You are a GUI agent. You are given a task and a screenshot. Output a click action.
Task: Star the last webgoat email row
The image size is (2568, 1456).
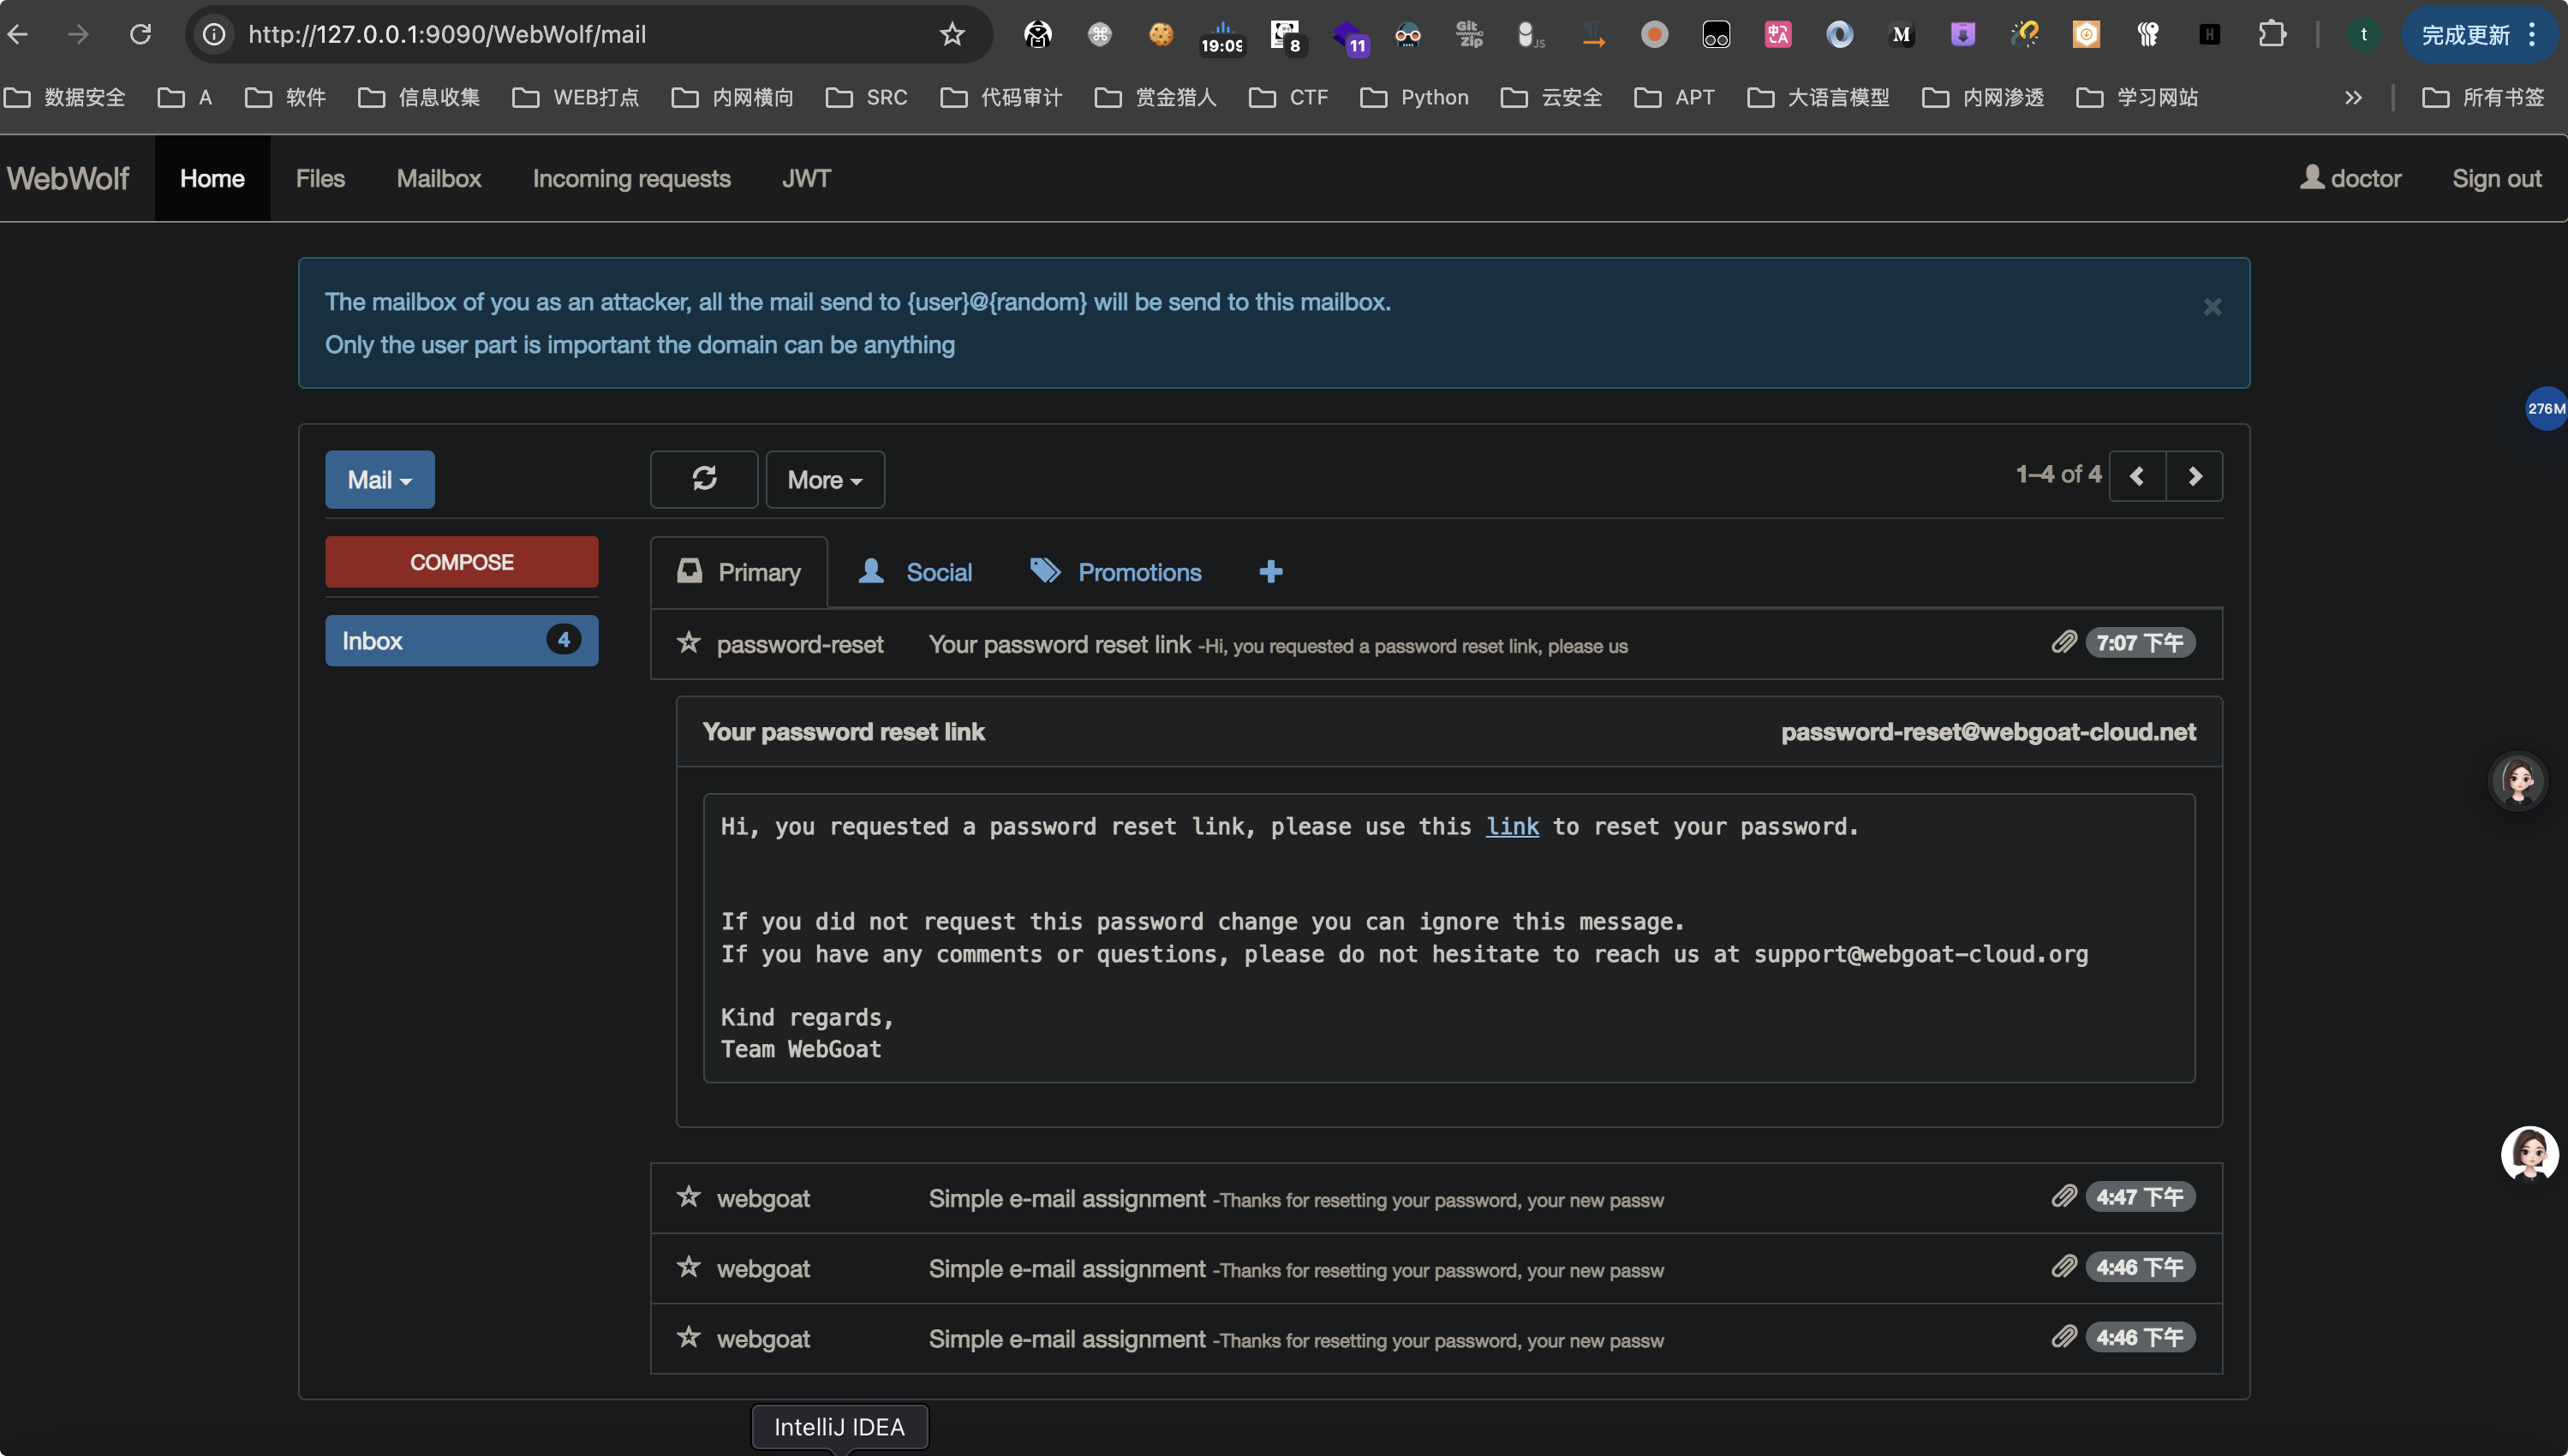click(x=688, y=1337)
